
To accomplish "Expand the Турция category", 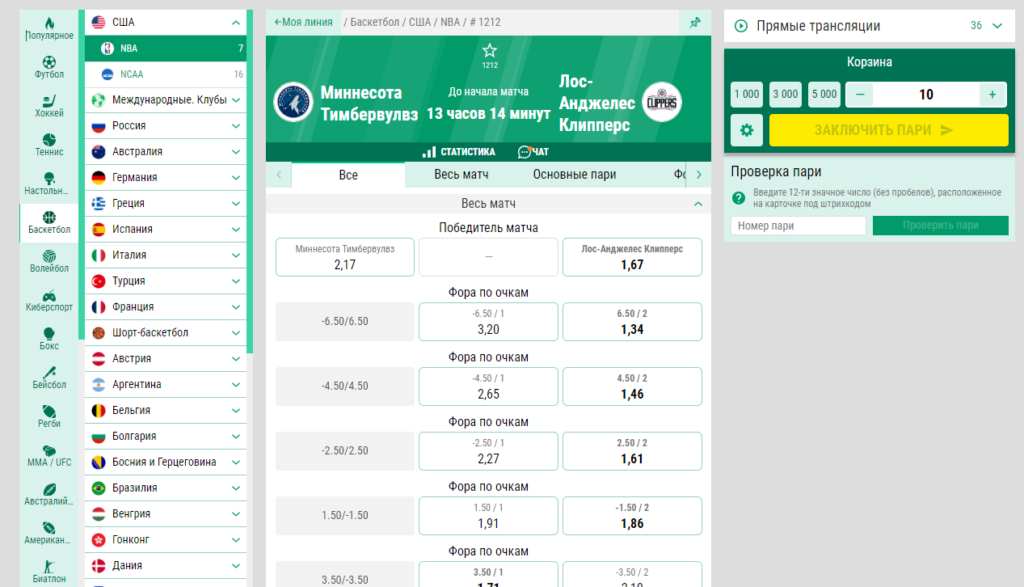I will pos(236,281).
